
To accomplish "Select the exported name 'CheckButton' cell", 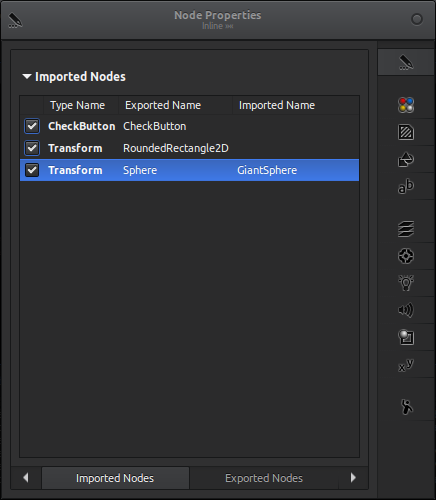I will point(155,126).
